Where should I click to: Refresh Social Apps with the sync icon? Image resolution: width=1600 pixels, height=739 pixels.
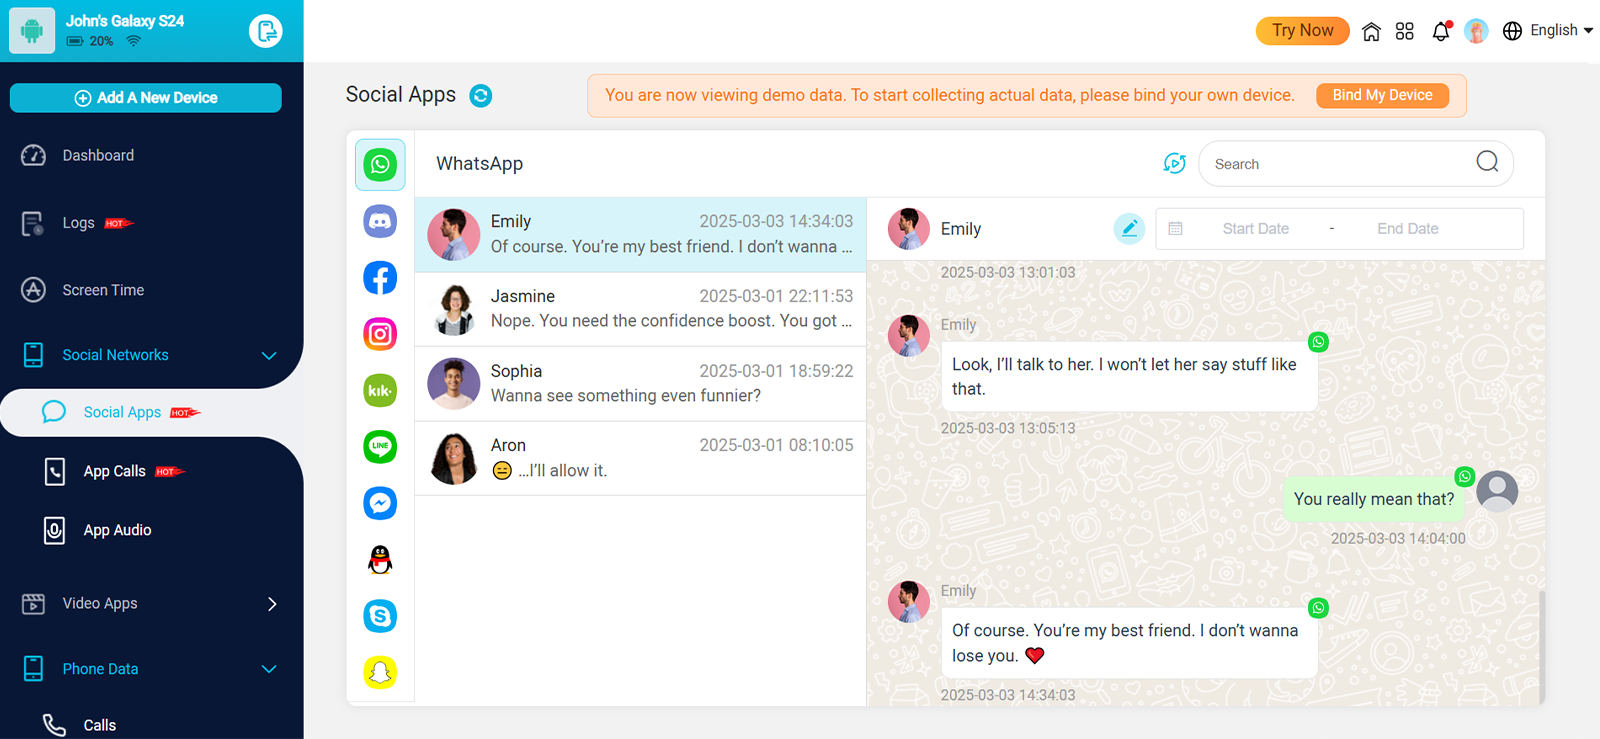pos(481,96)
